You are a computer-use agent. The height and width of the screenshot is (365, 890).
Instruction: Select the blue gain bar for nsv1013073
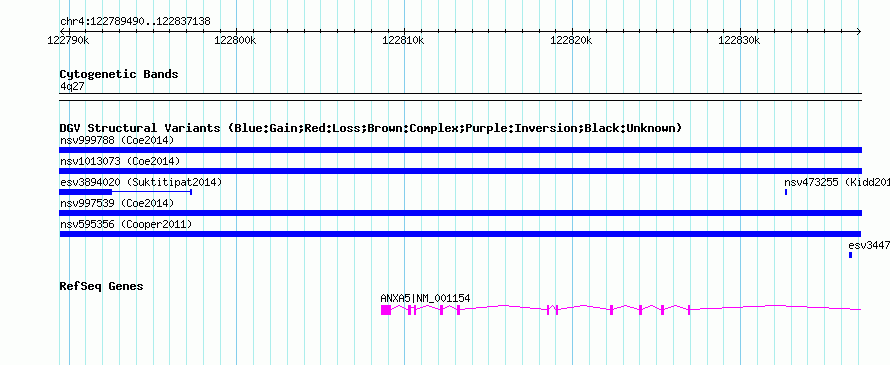tap(460, 171)
